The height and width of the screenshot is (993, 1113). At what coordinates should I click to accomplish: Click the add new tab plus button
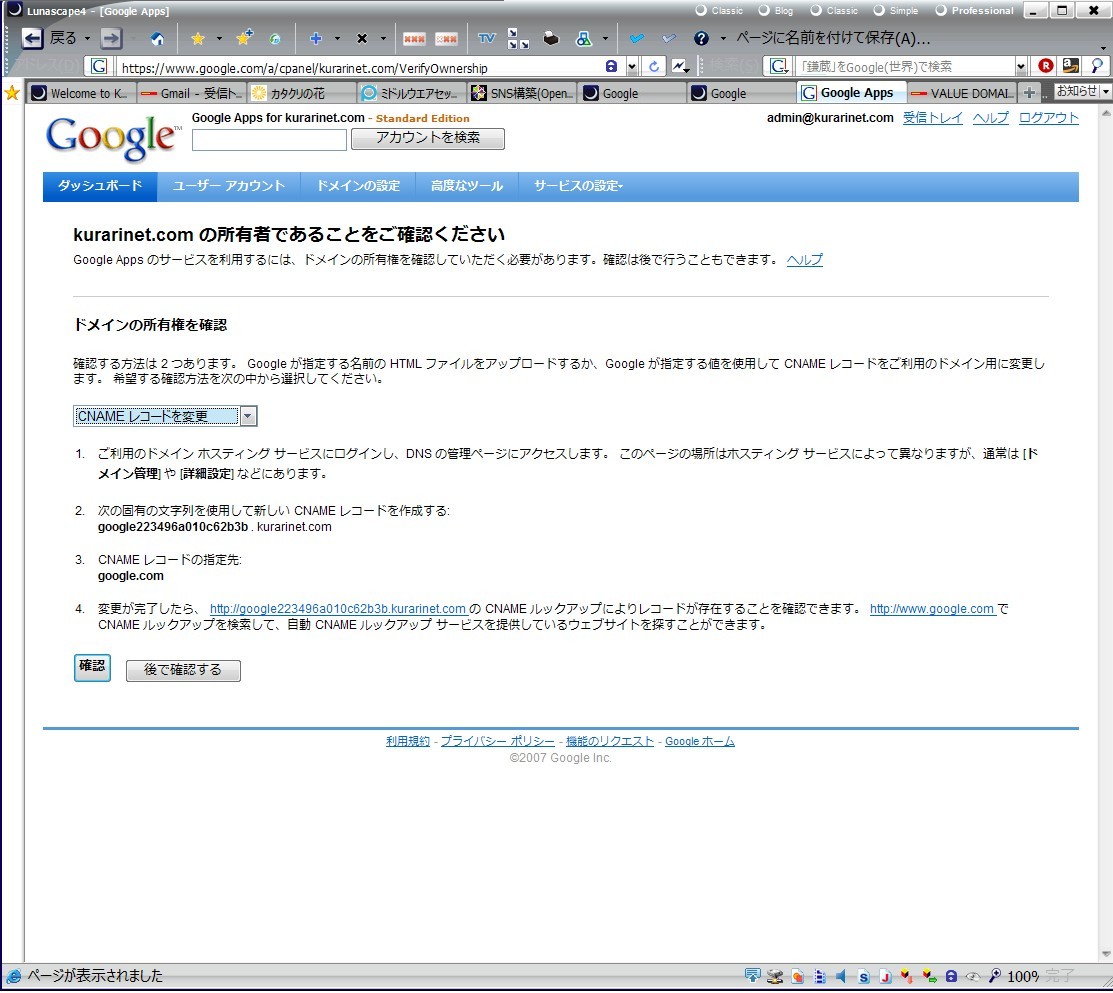pyautogui.click(x=1029, y=93)
